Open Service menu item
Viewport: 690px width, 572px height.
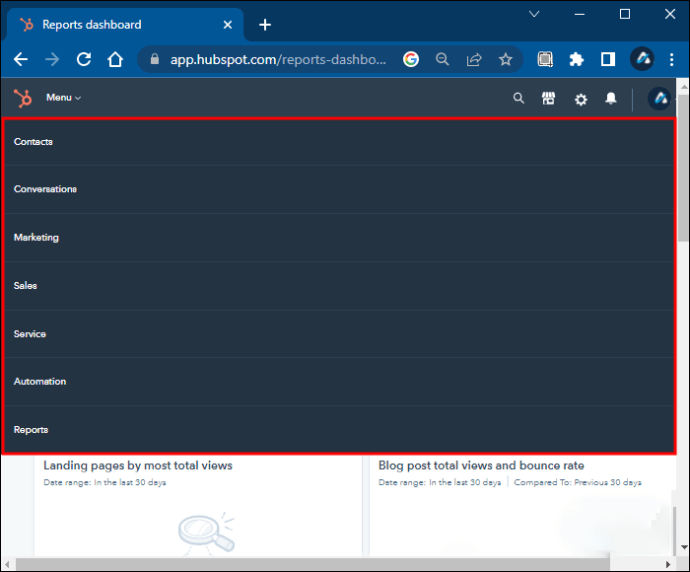(339, 334)
